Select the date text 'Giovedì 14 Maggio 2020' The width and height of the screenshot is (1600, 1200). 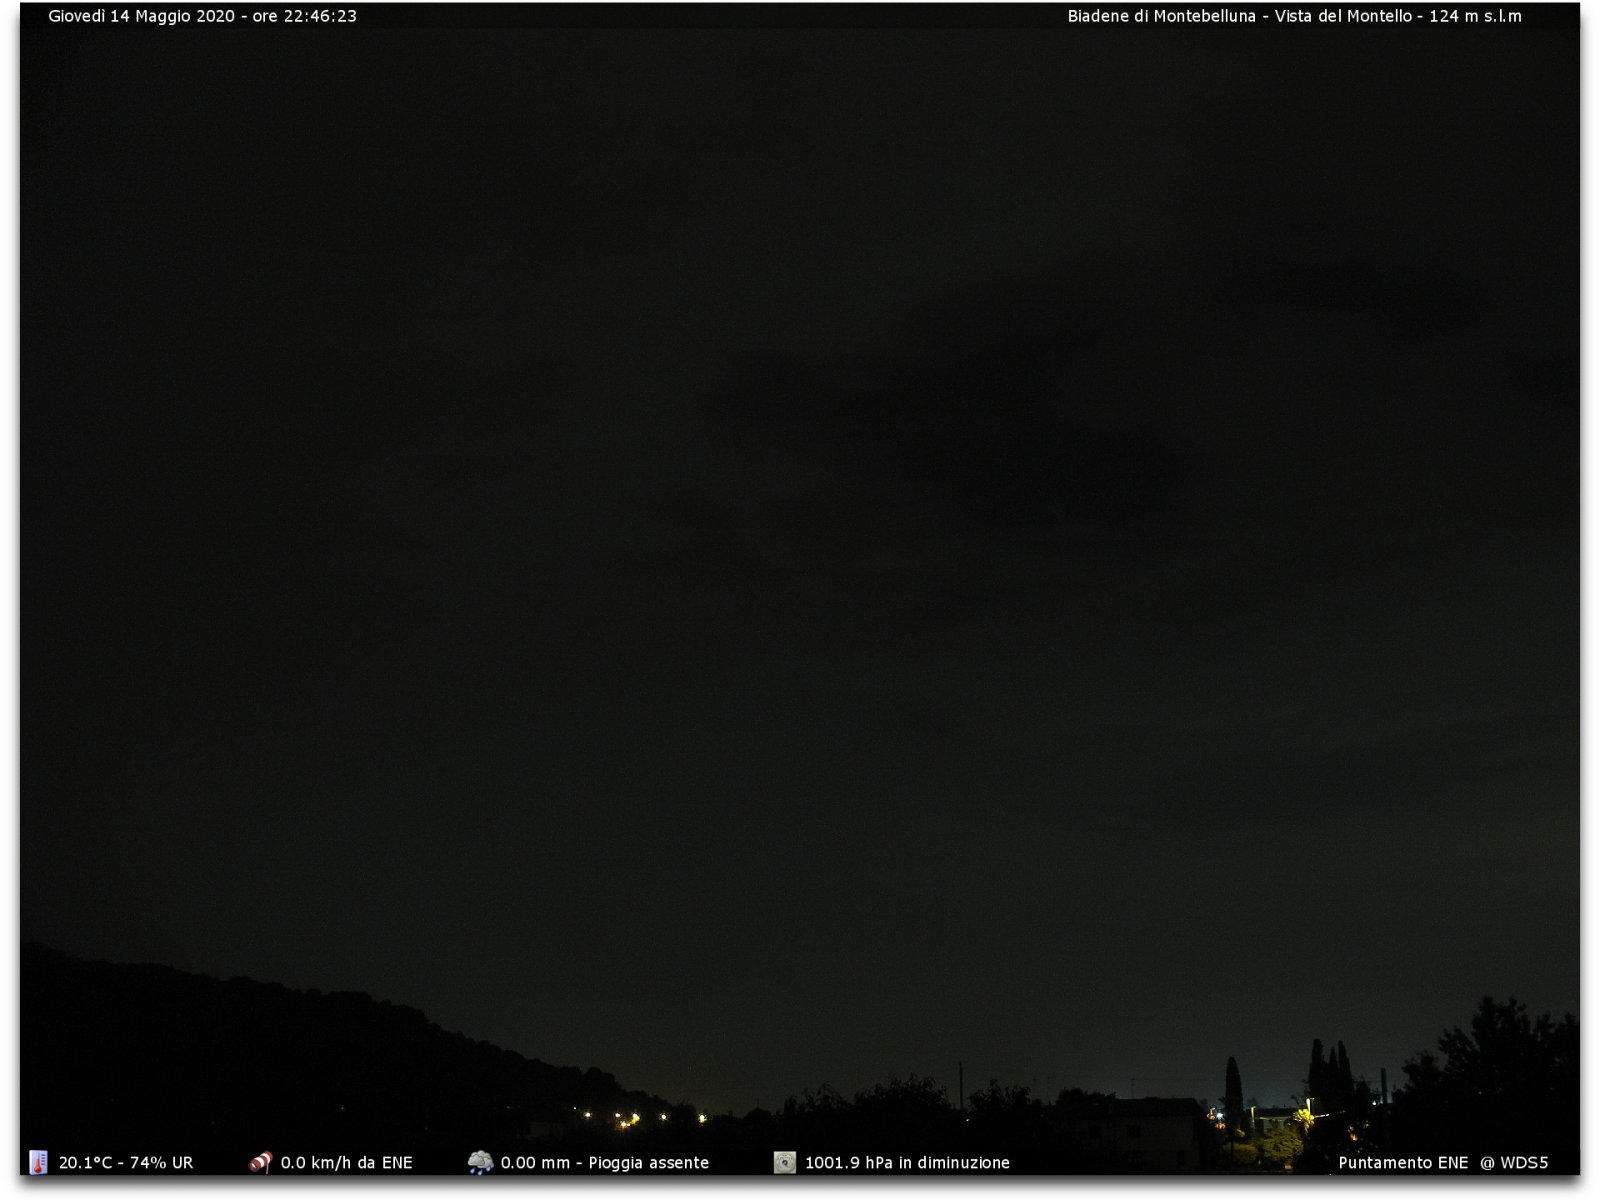[141, 16]
